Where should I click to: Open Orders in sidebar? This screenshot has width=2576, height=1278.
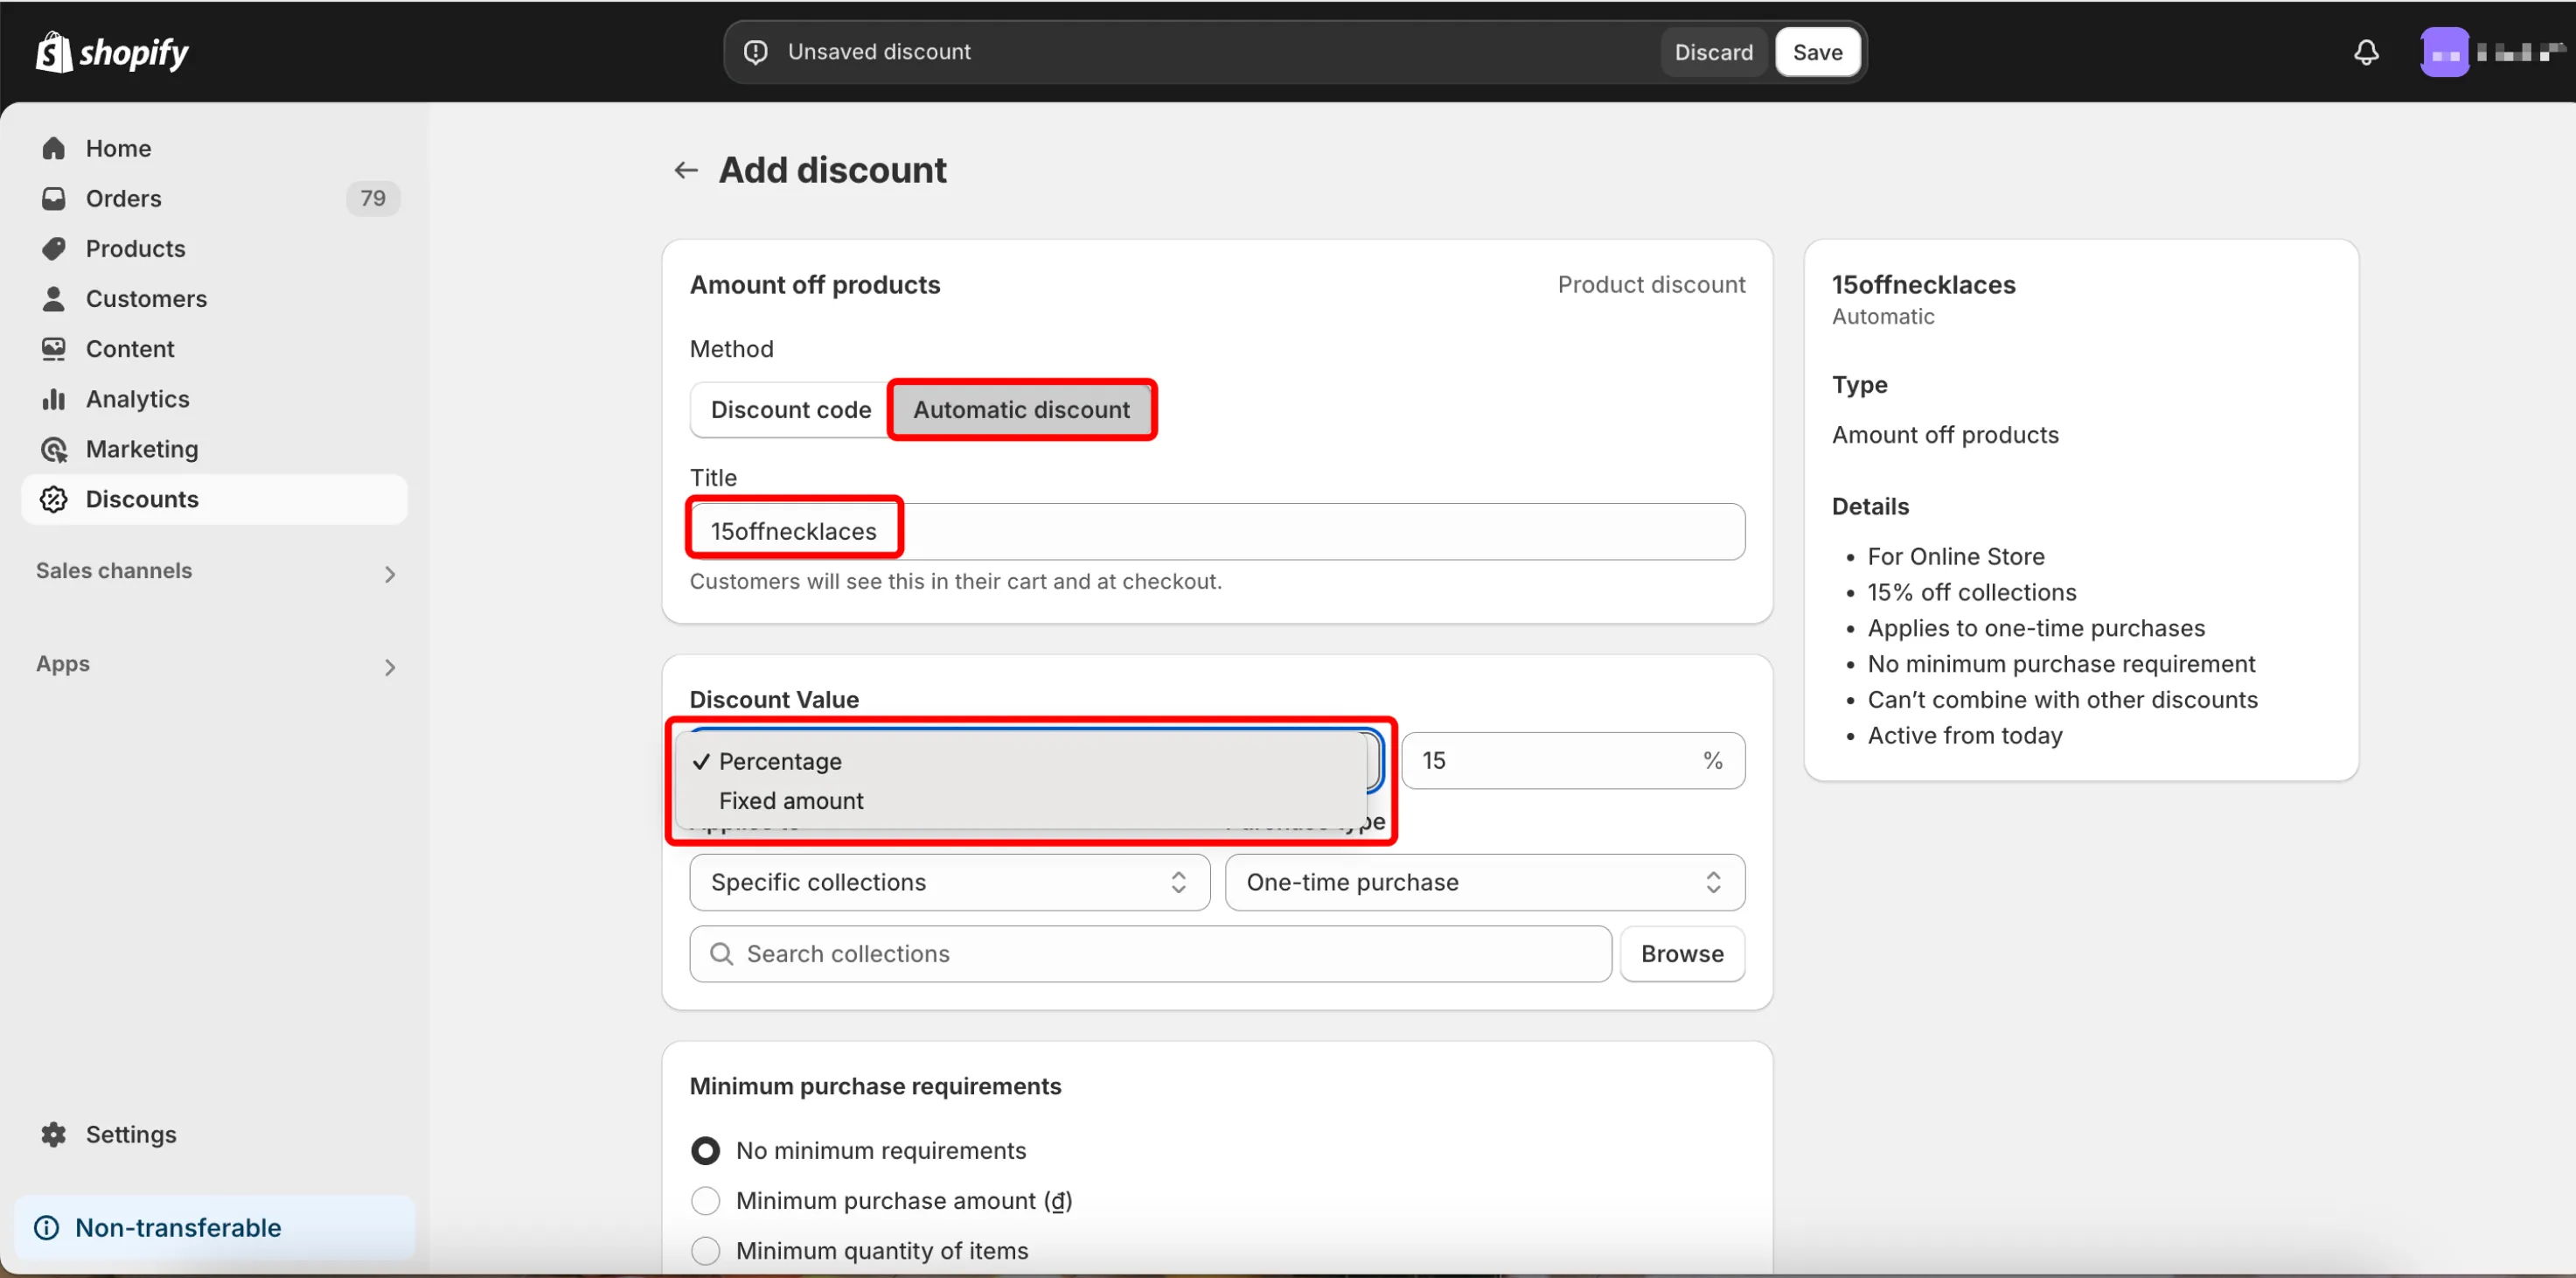coord(214,198)
